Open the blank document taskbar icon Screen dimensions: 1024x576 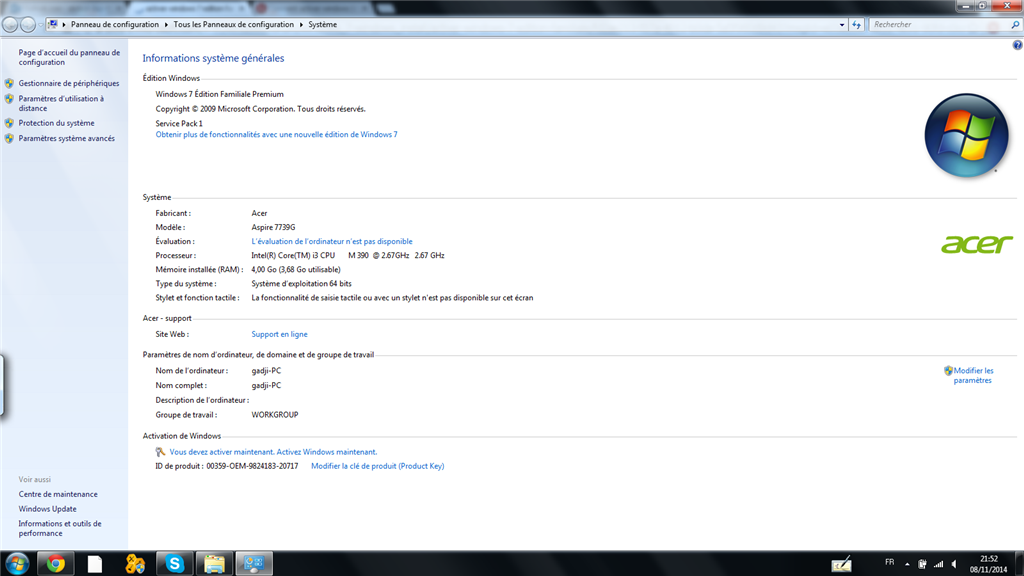click(x=95, y=564)
